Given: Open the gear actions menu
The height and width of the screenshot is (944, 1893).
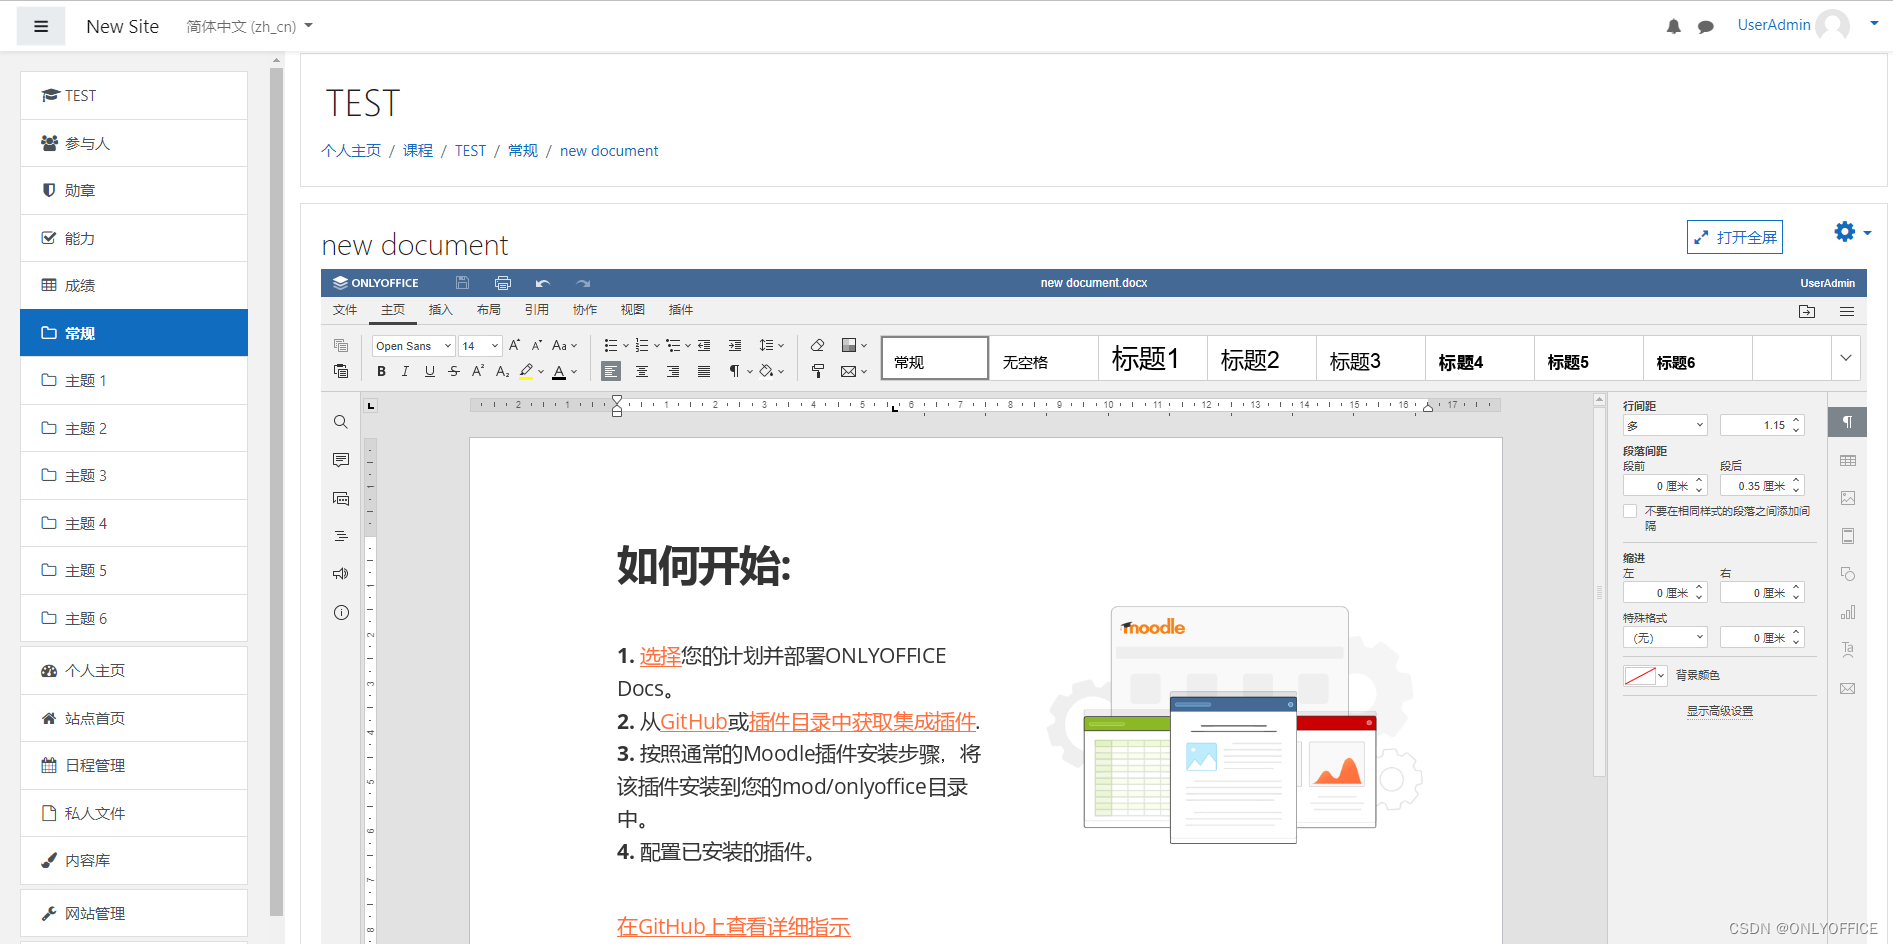Looking at the screenshot, I should click(1852, 232).
